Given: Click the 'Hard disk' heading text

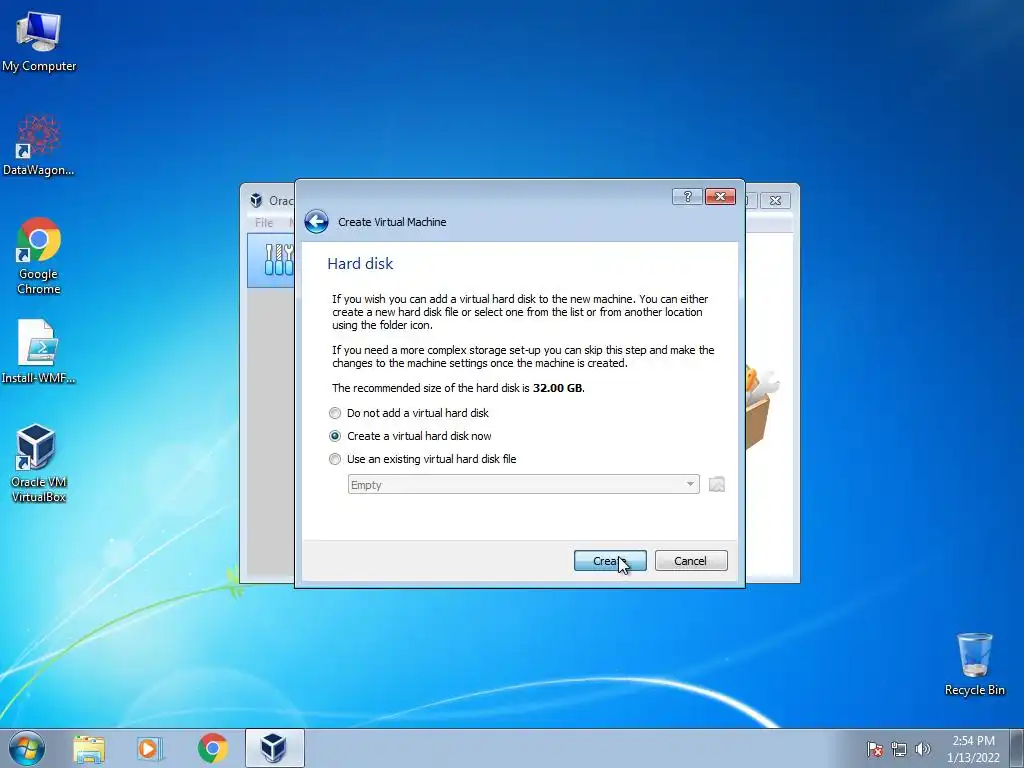Looking at the screenshot, I should pyautogui.click(x=360, y=264).
